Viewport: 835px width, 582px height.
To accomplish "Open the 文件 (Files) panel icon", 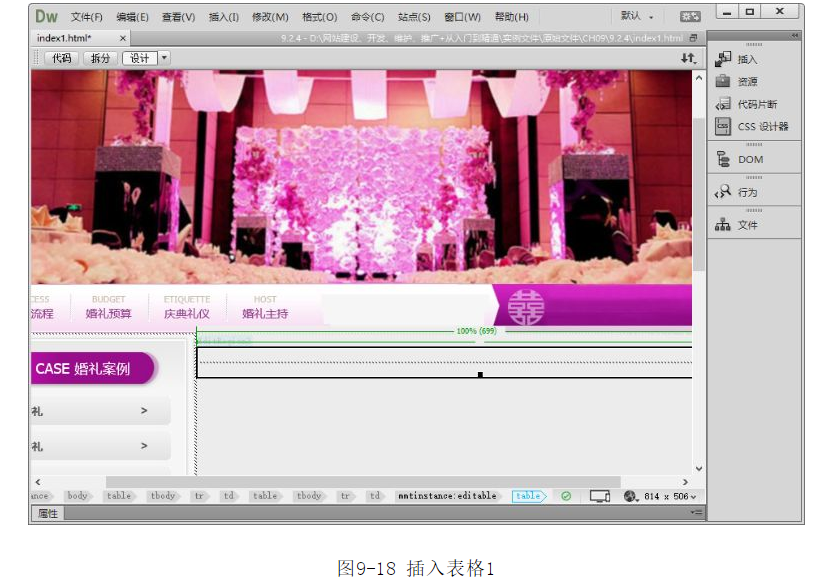I will (x=723, y=225).
